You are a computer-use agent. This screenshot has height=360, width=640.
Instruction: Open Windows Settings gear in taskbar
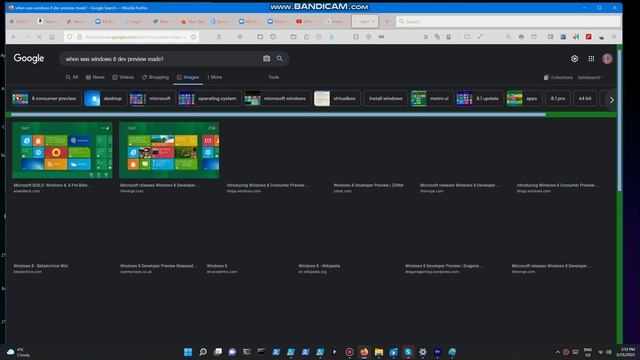click(423, 352)
